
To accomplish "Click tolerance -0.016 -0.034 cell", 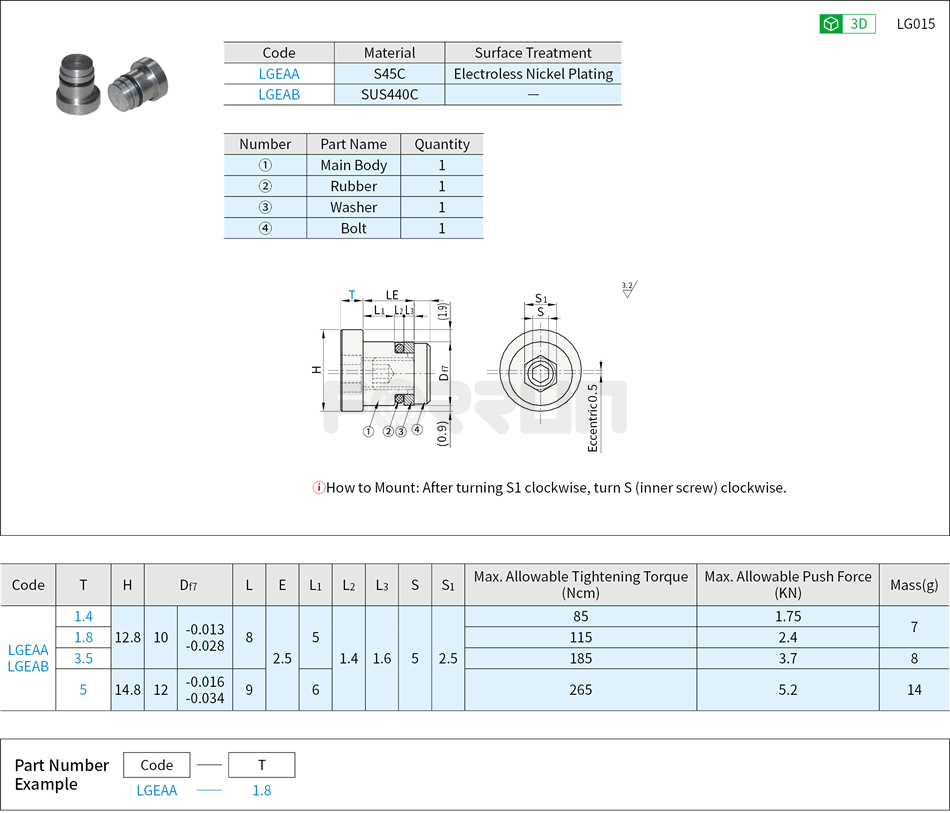I will [205, 690].
